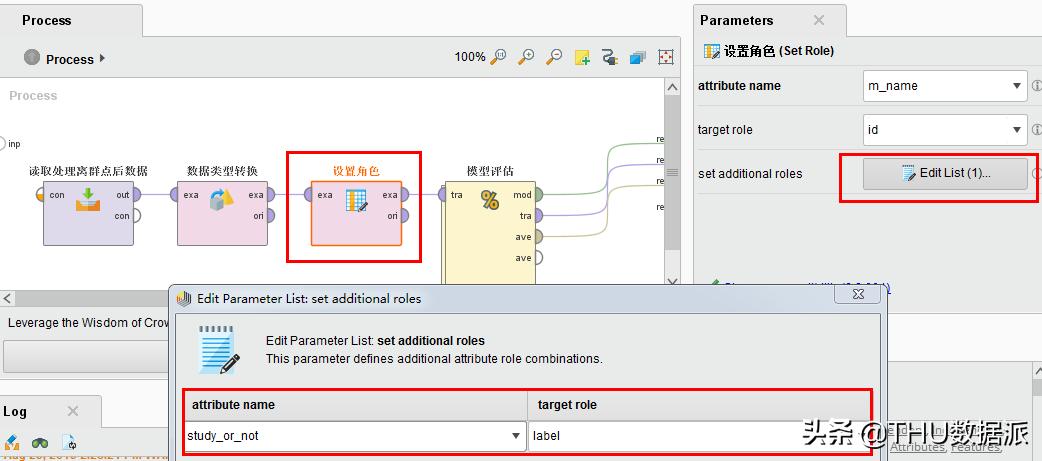
Task: Select the 设置角色 Set Role operator
Action: (356, 213)
